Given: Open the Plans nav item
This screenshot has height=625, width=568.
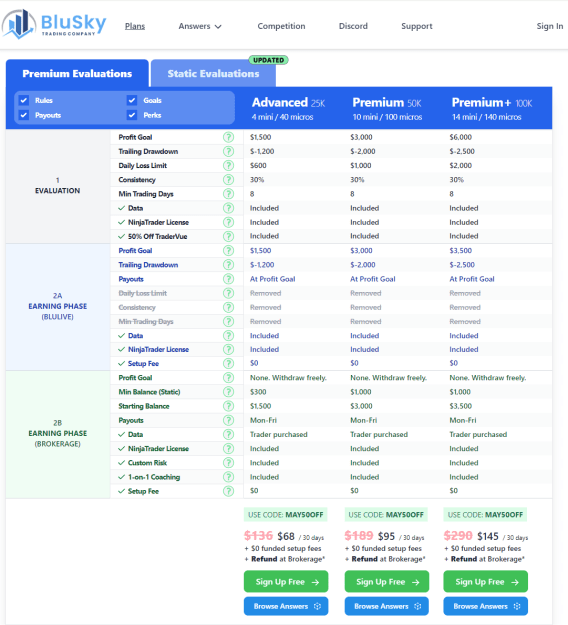Looking at the screenshot, I should click(135, 26).
